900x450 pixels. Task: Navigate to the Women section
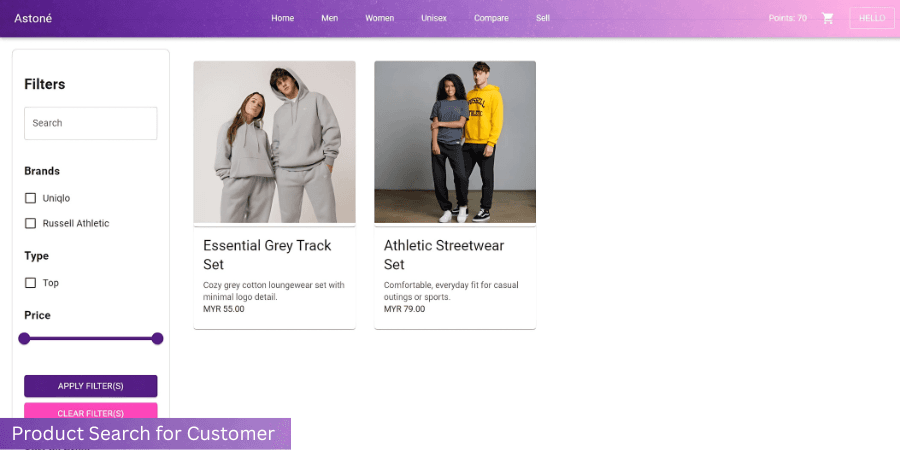coord(379,18)
